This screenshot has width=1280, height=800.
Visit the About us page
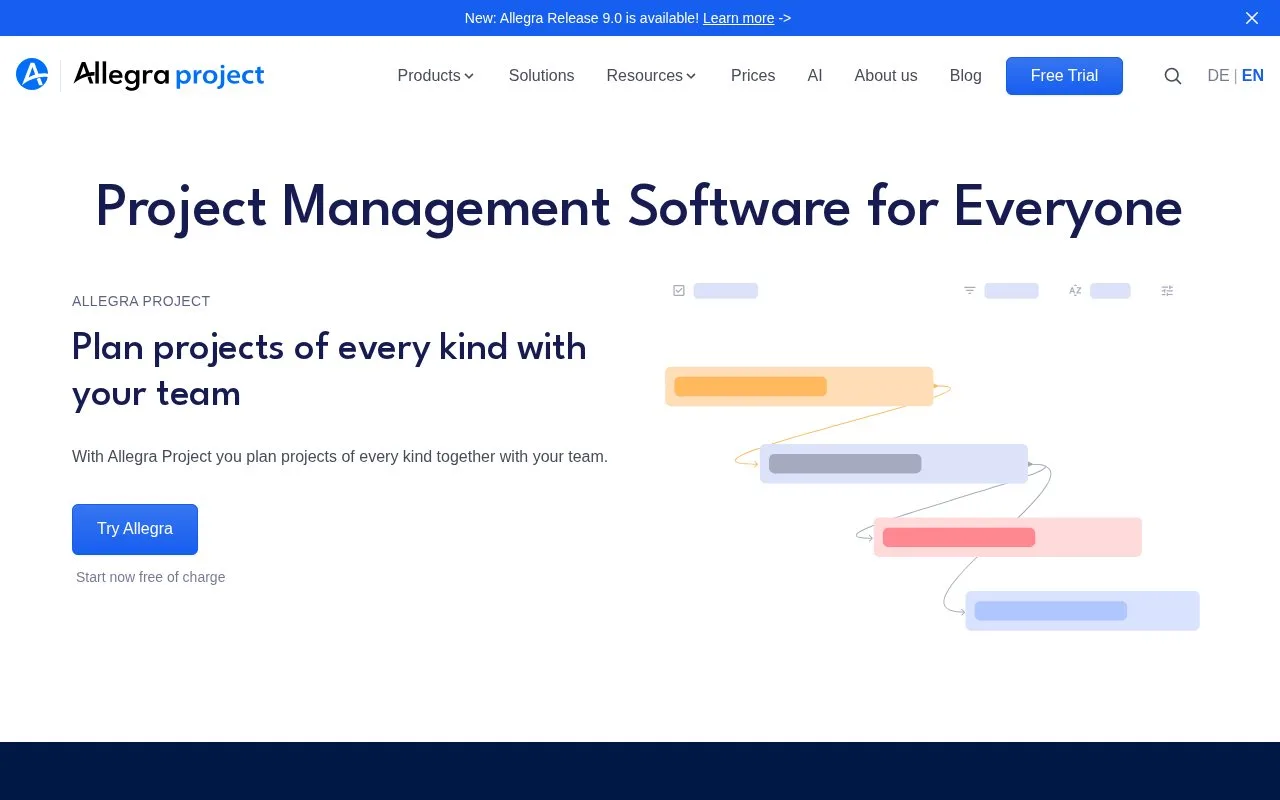pyautogui.click(x=886, y=76)
